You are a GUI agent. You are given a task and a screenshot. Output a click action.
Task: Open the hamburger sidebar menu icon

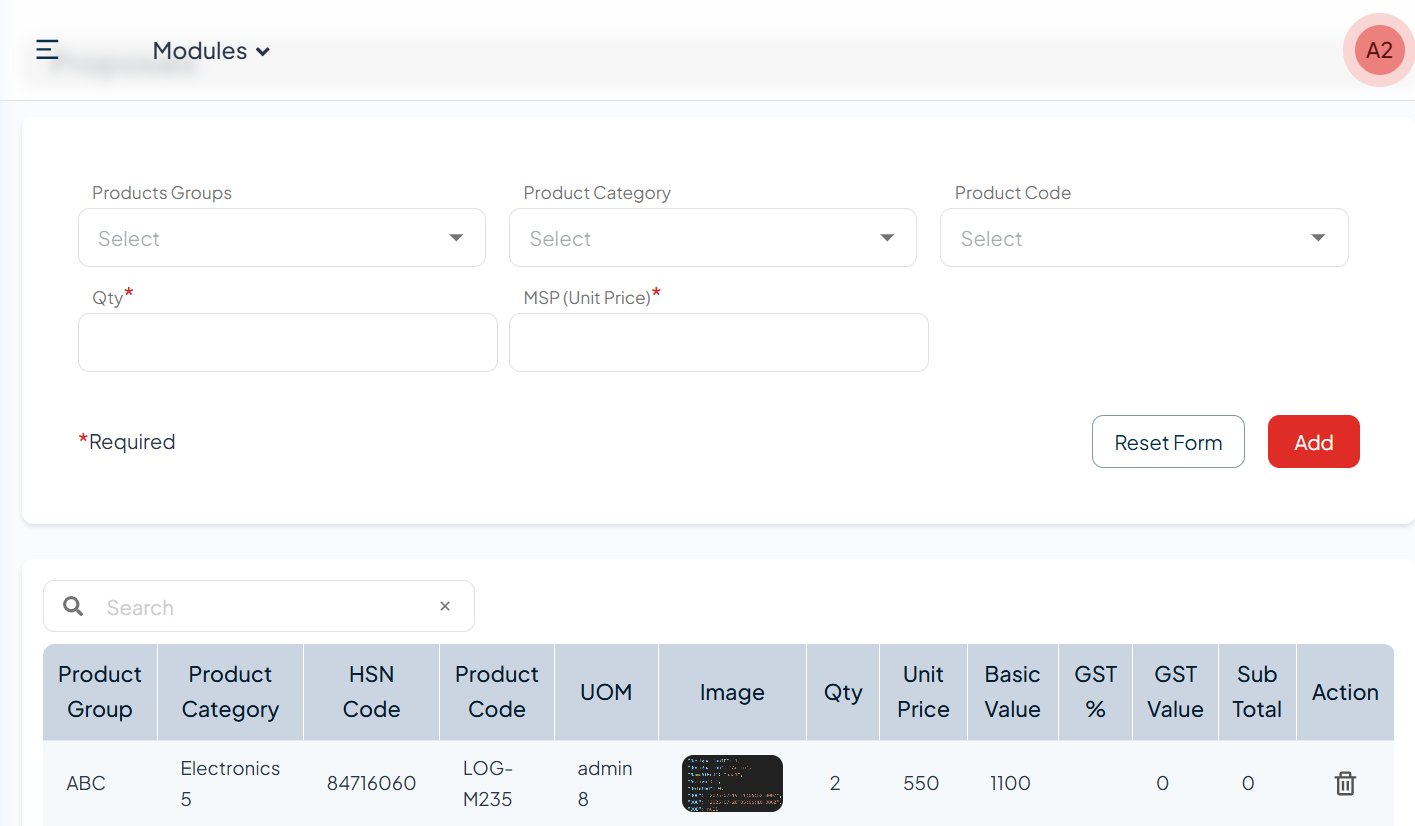[x=47, y=50]
